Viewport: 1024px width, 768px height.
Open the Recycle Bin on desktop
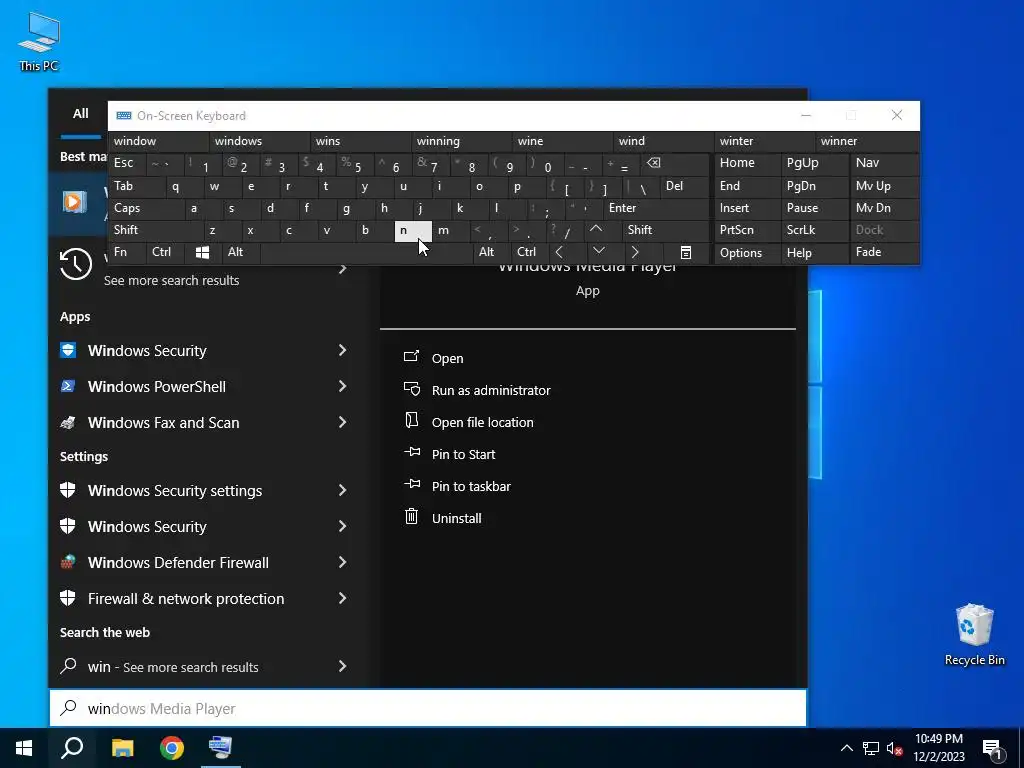pyautogui.click(x=974, y=635)
